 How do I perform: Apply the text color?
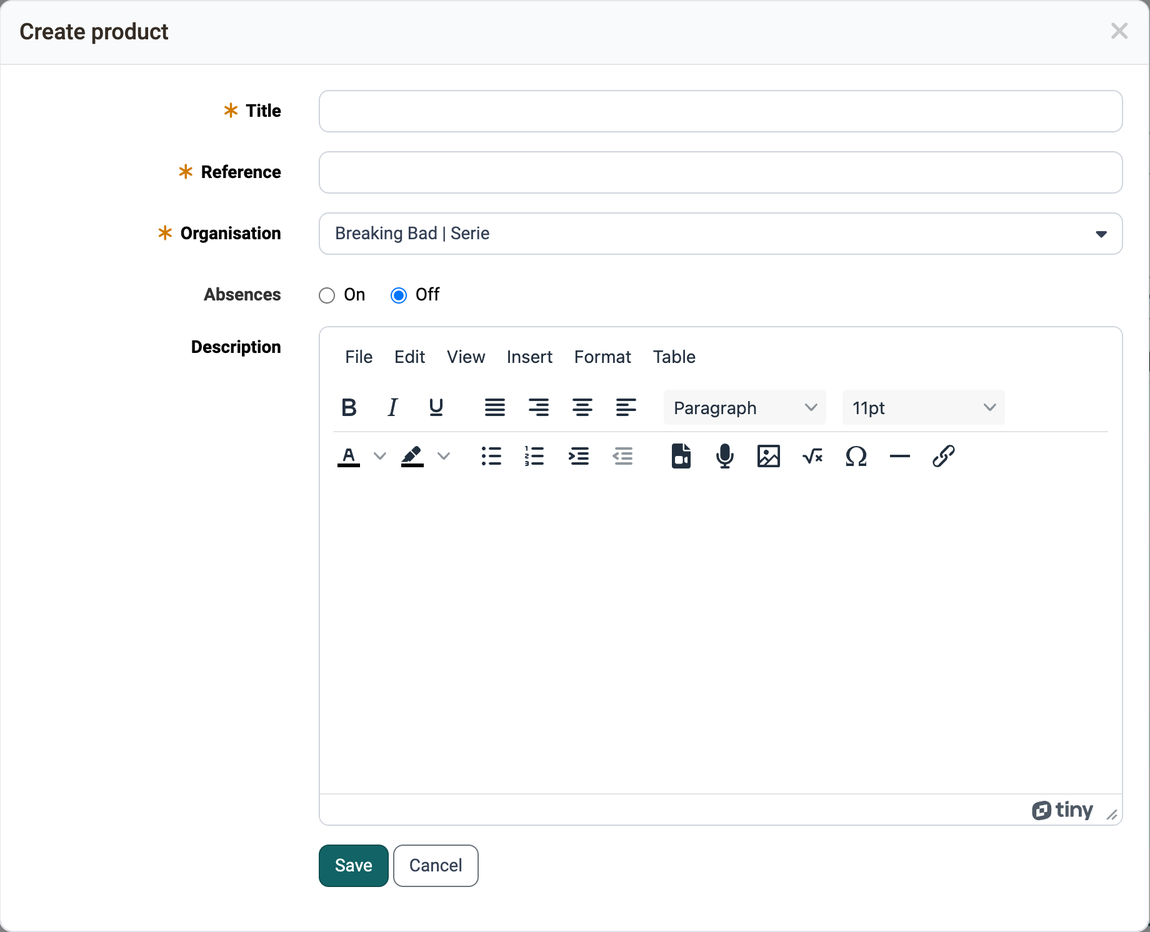(x=349, y=456)
